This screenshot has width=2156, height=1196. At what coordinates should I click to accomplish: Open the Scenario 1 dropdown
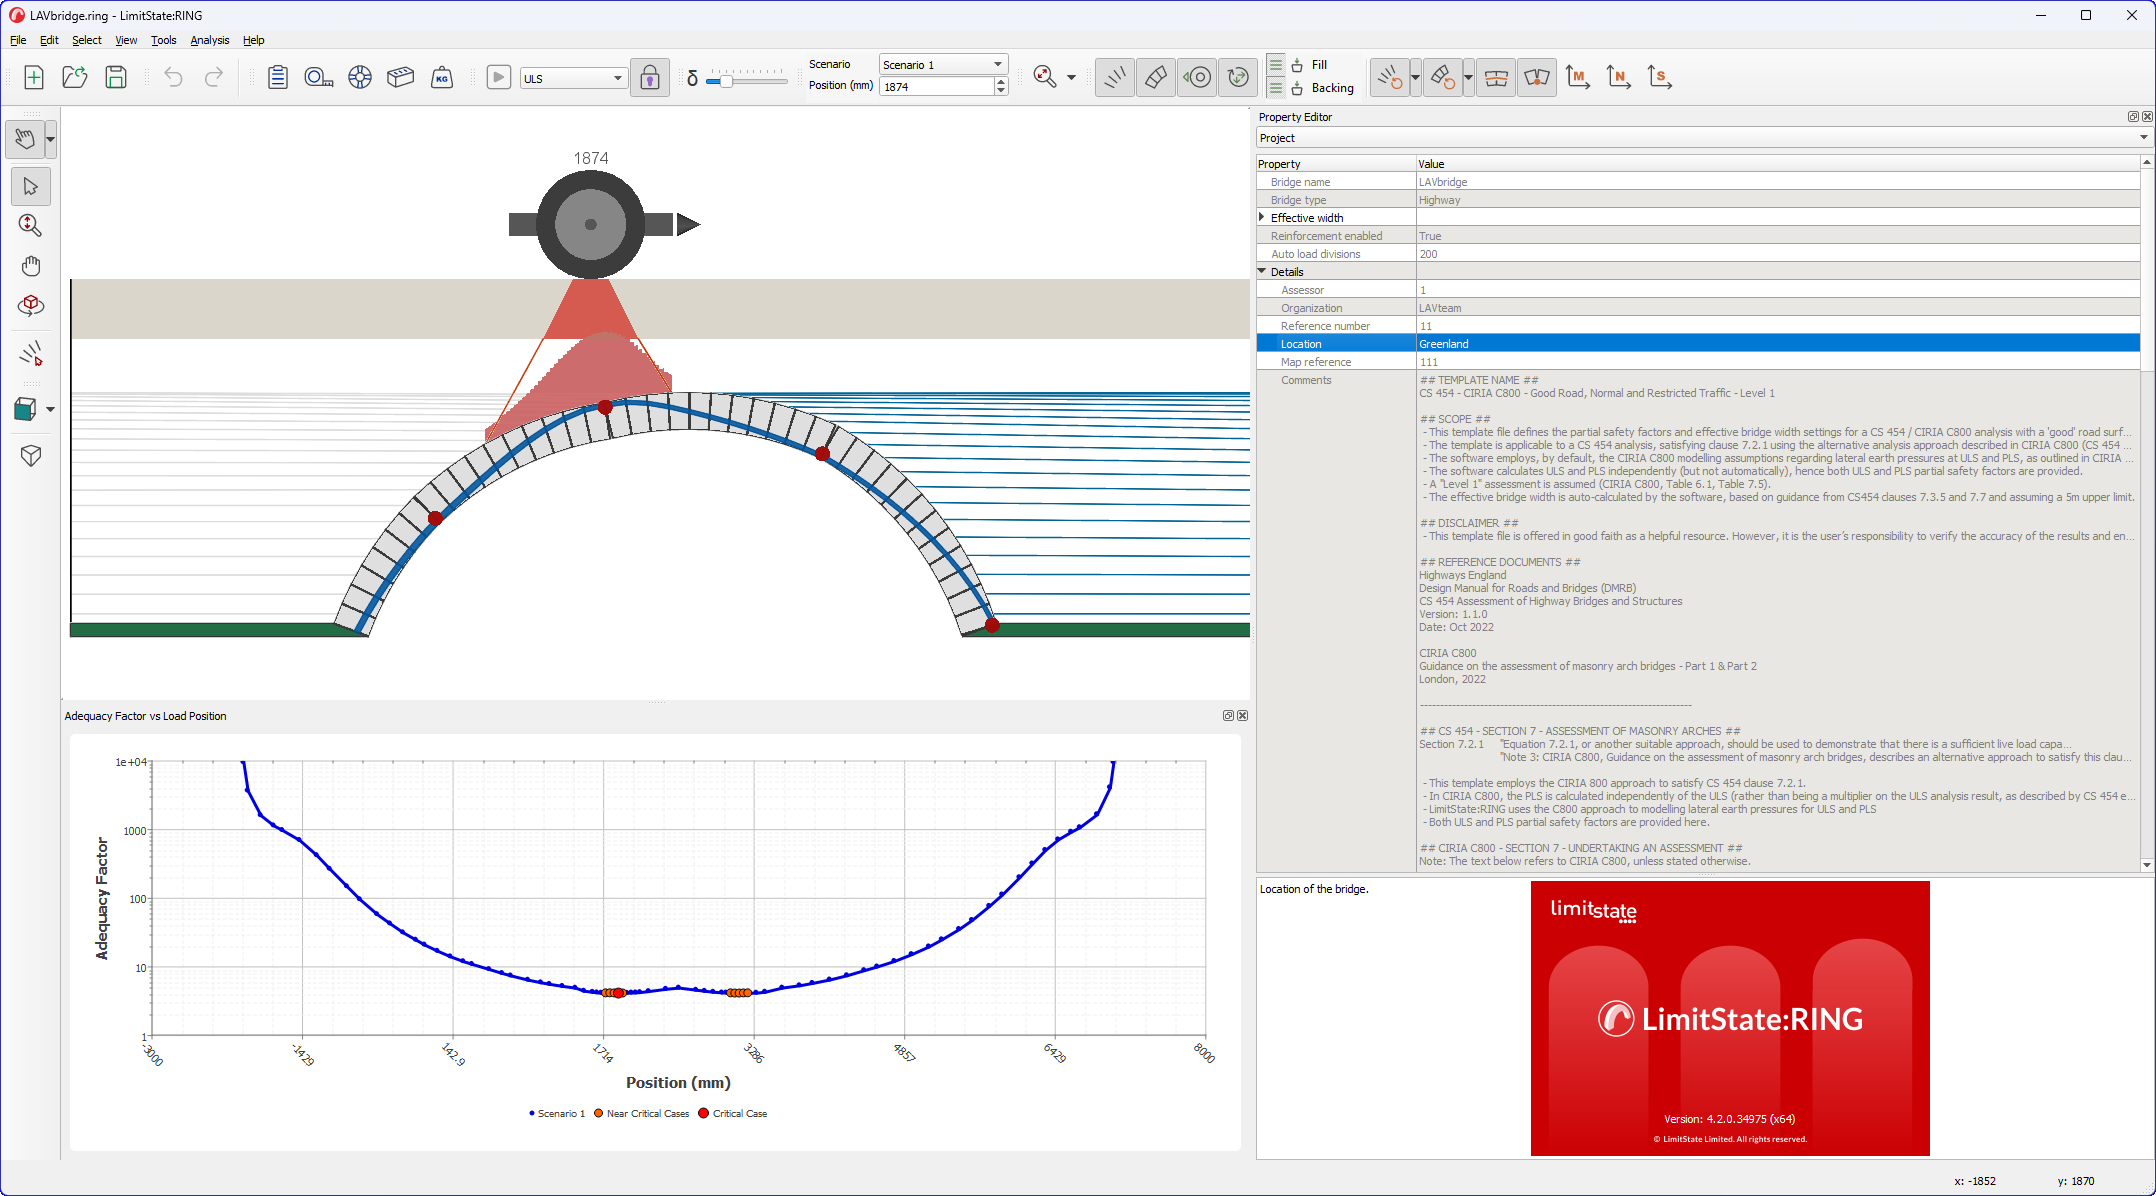coord(942,64)
